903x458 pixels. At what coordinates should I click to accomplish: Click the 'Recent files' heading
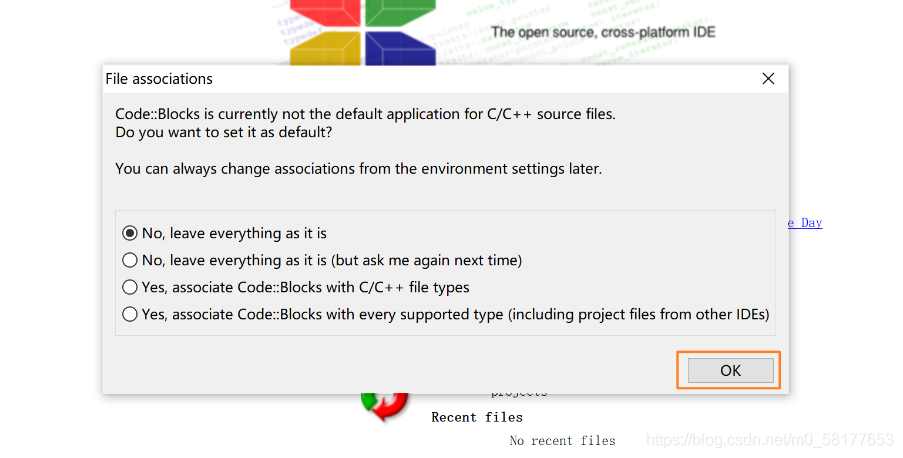click(477, 417)
